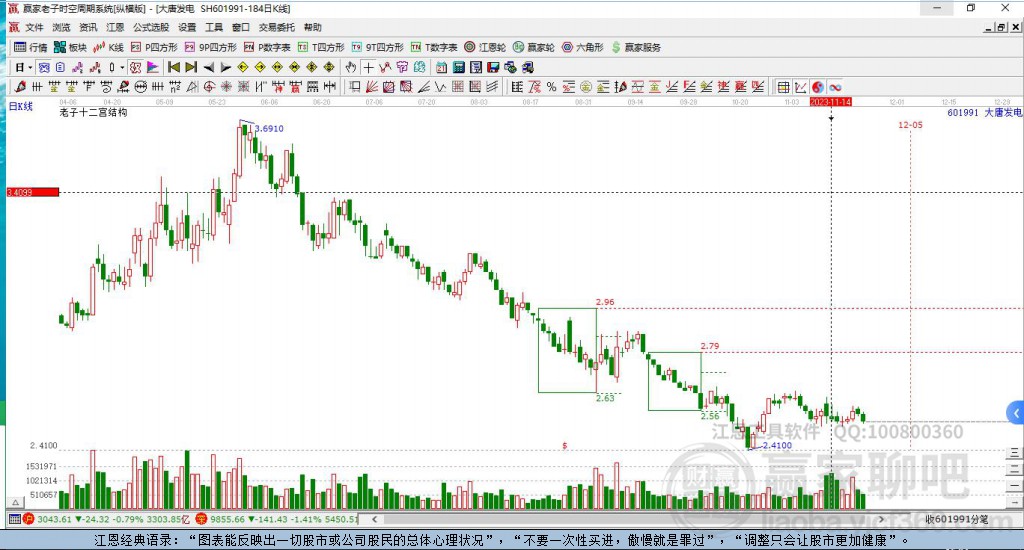The width and height of the screenshot is (1024, 550).
Task: Open 江恩轮 tool
Action: tap(485, 47)
